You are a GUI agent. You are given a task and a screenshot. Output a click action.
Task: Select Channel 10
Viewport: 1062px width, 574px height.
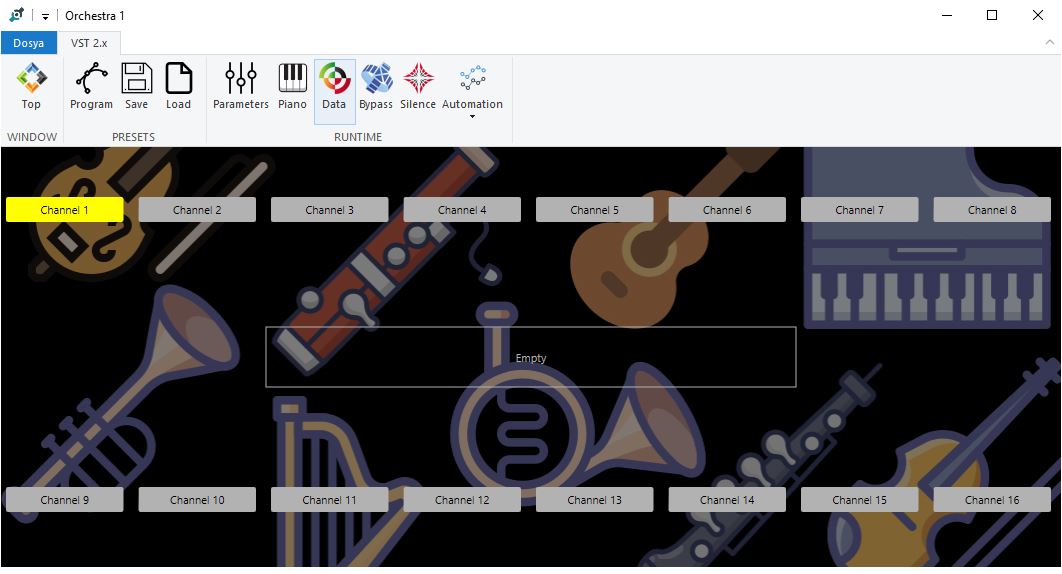pos(197,500)
